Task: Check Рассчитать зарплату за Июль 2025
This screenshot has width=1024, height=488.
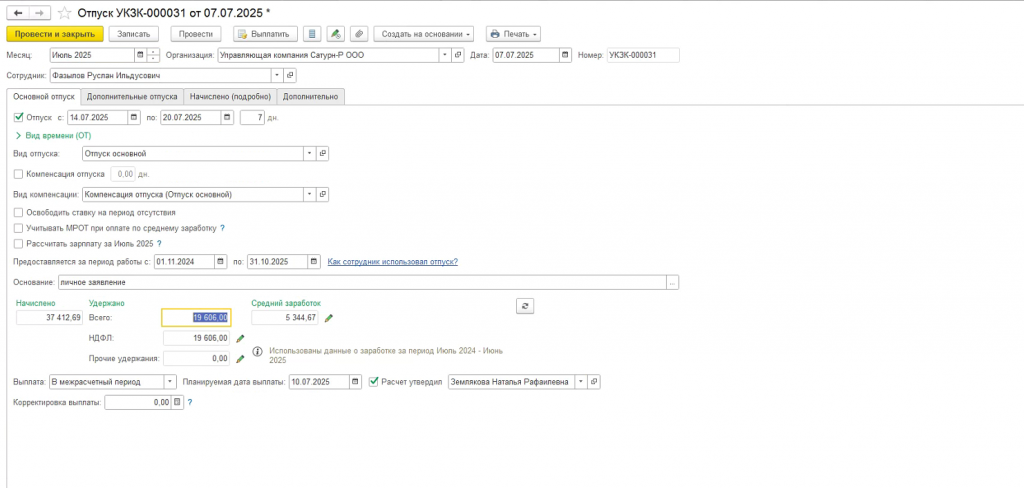Action: click(x=18, y=244)
